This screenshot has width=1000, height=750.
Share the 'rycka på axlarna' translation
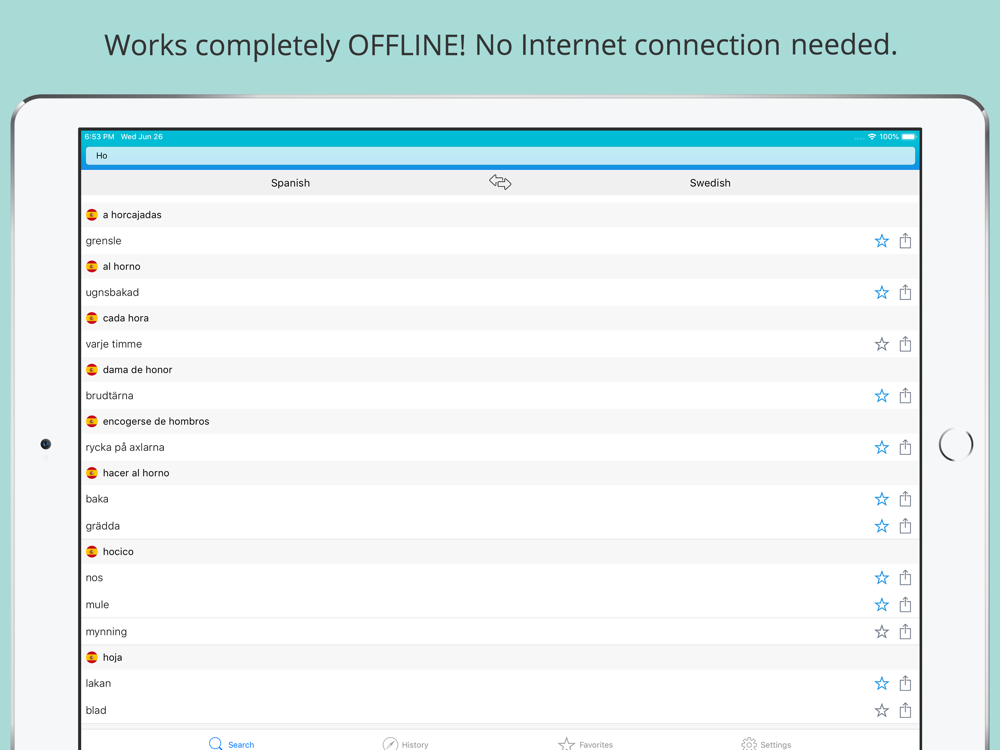905,447
